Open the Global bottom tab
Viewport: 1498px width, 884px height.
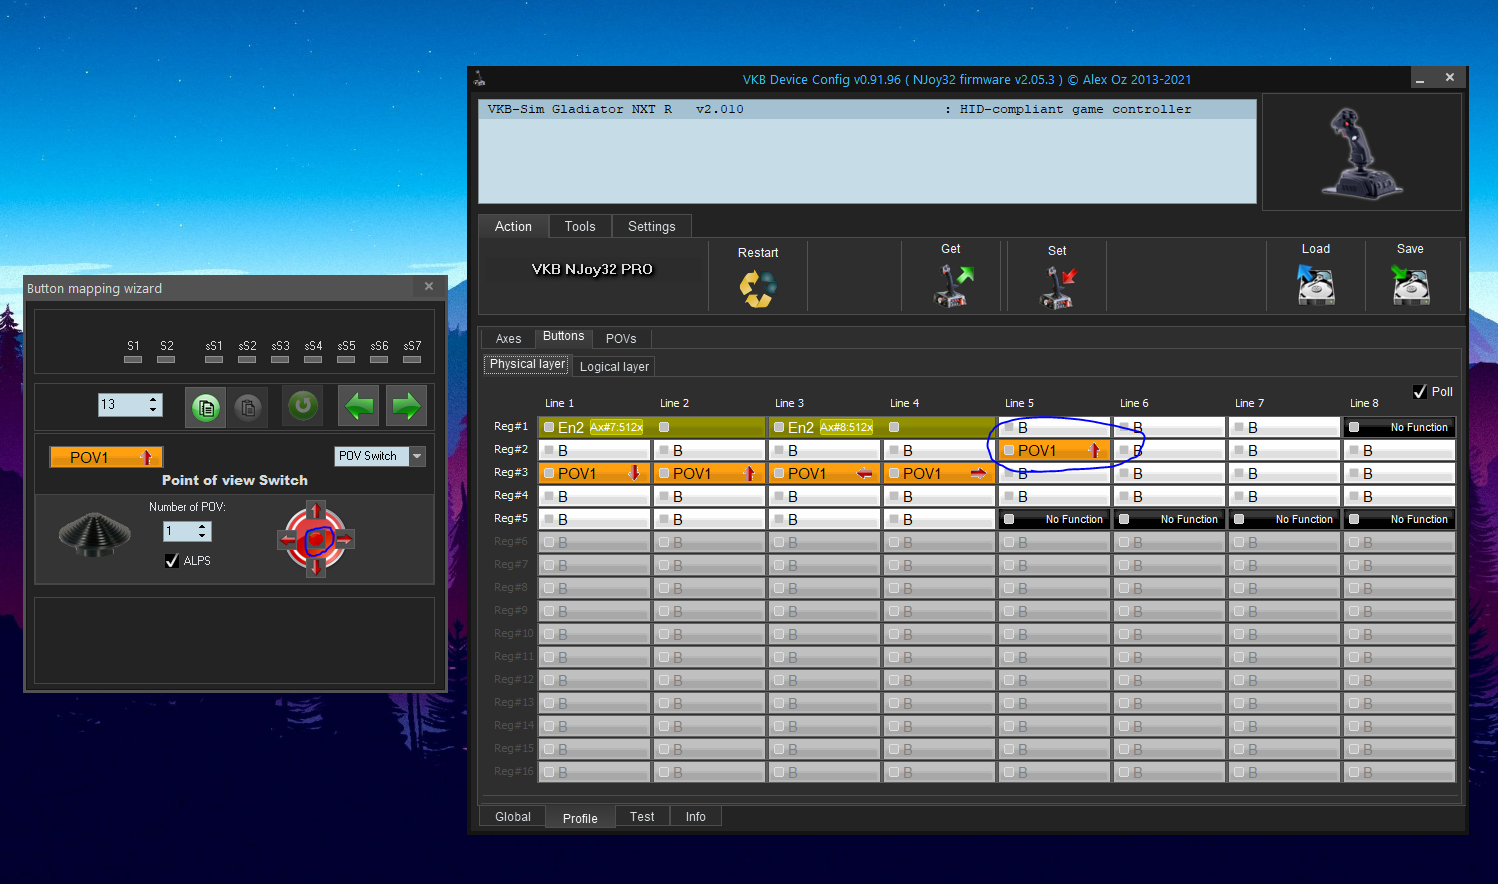513,817
